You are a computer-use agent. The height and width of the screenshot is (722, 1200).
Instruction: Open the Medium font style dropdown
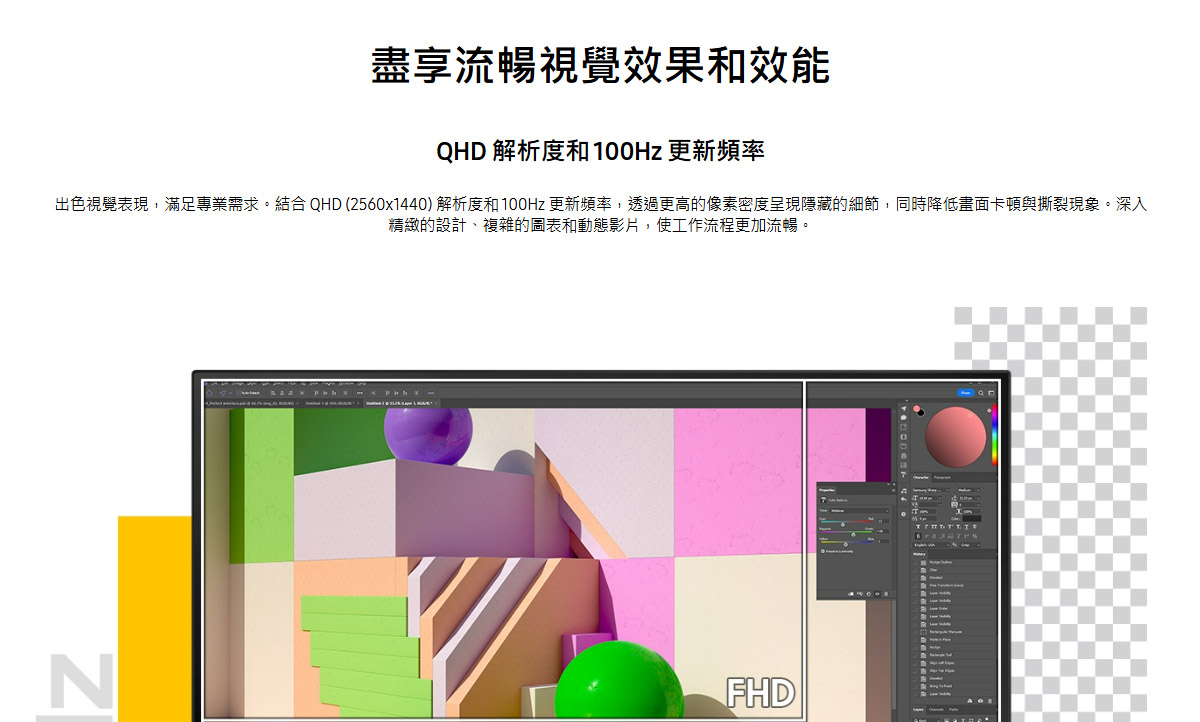point(968,490)
